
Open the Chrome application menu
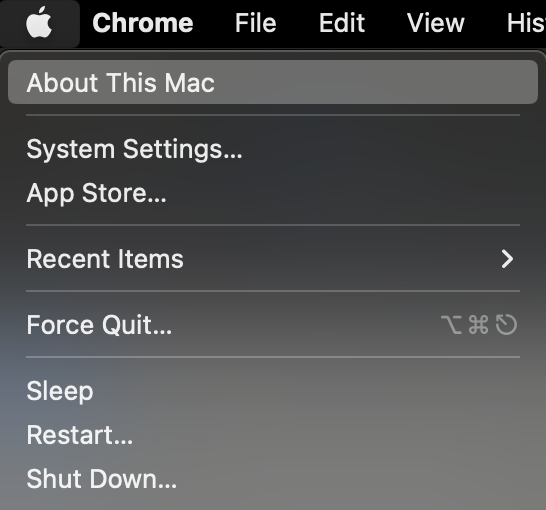143,23
